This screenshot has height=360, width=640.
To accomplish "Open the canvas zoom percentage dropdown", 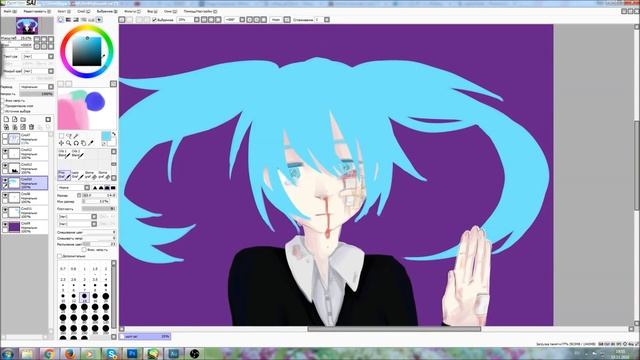I will point(197,20).
